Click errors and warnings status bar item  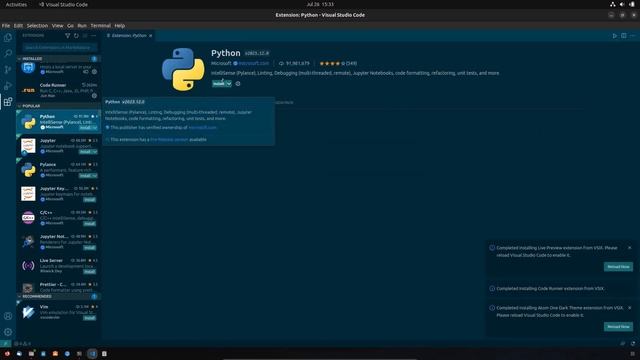[22, 344]
